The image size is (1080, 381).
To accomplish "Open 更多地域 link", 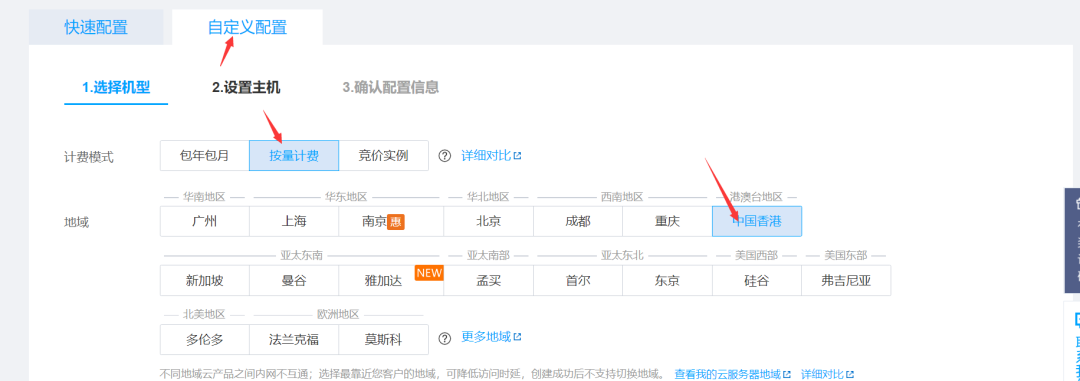I will (491, 337).
